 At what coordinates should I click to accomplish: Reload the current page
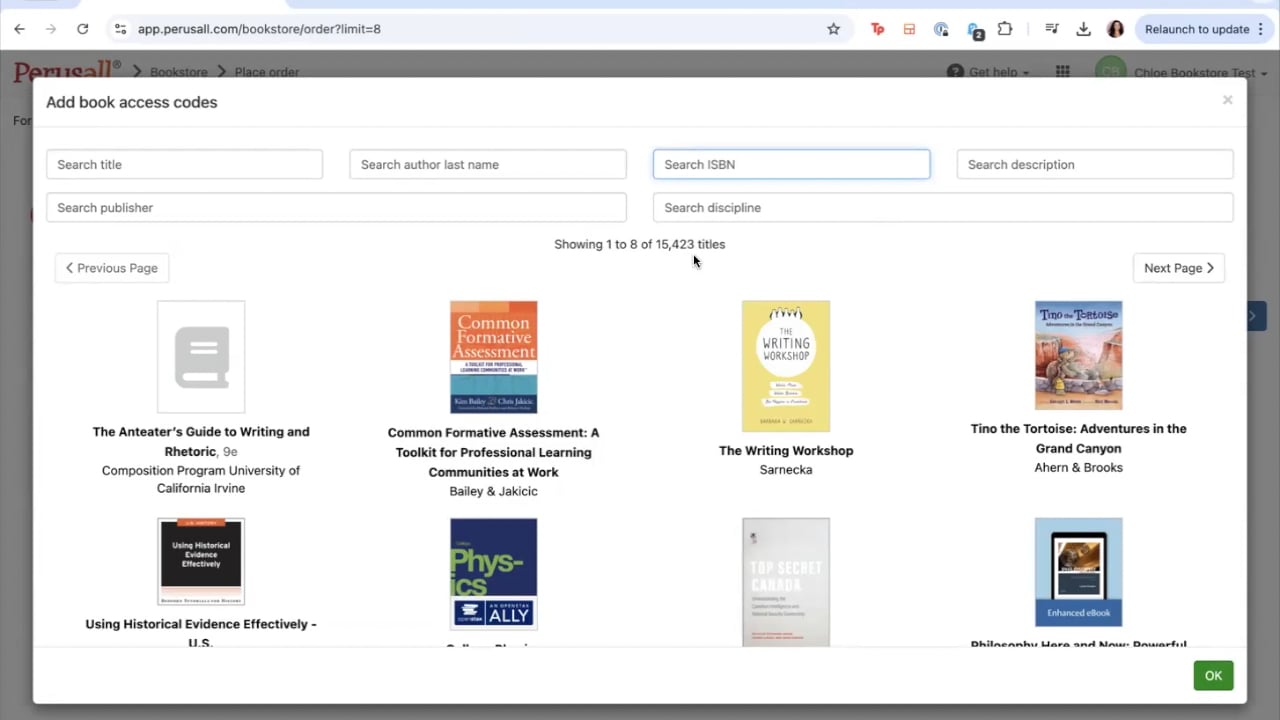click(x=83, y=29)
